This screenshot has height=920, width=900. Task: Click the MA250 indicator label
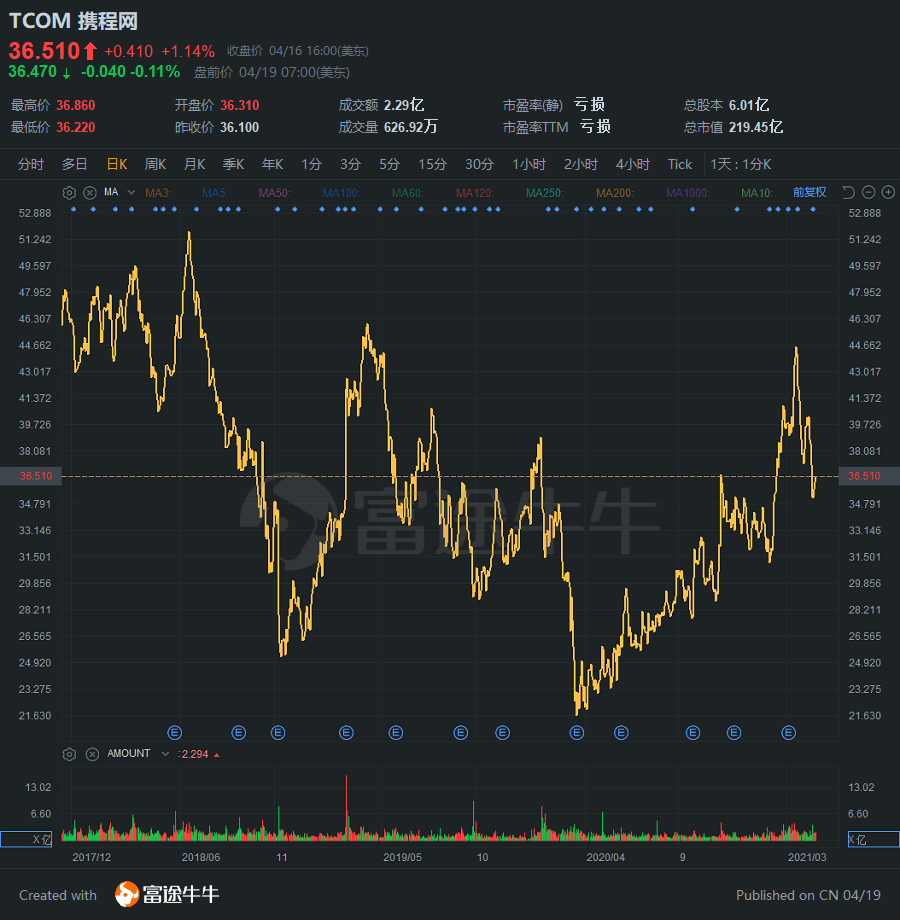click(544, 192)
